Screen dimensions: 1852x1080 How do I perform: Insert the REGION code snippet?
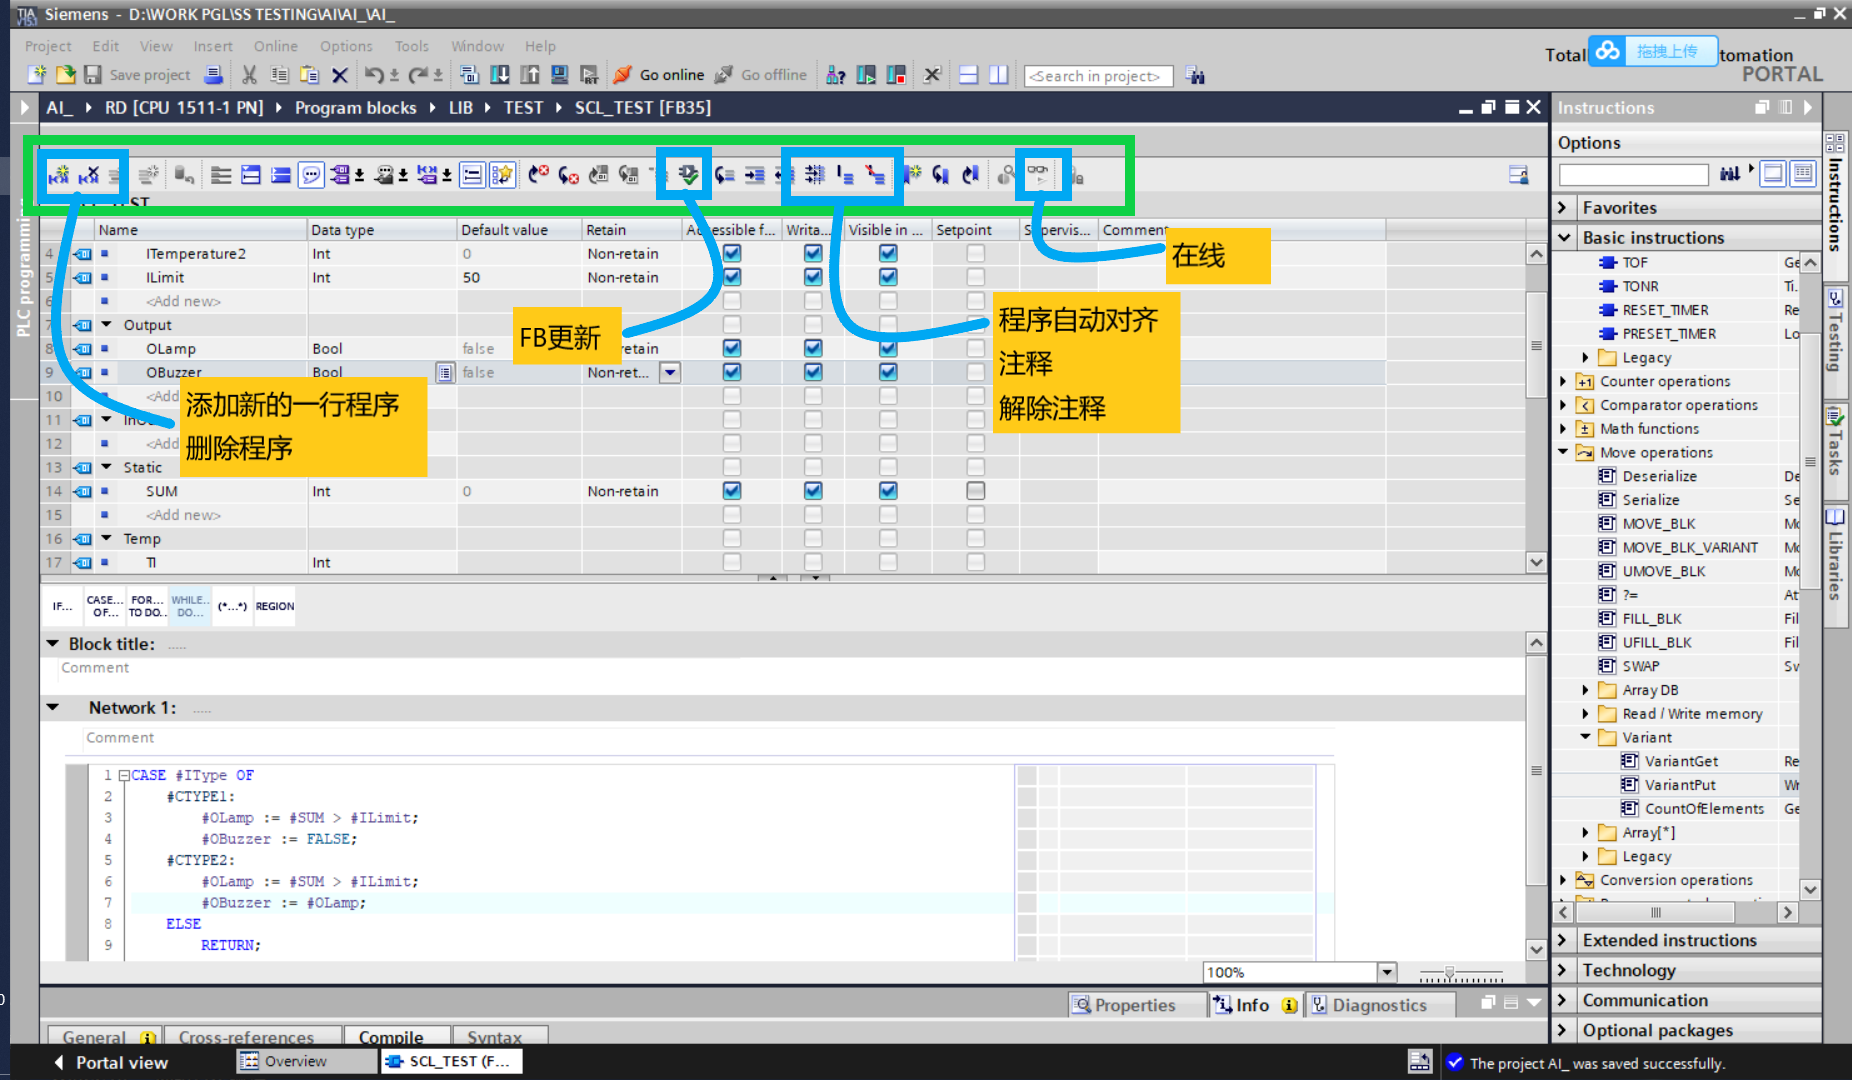[275, 606]
